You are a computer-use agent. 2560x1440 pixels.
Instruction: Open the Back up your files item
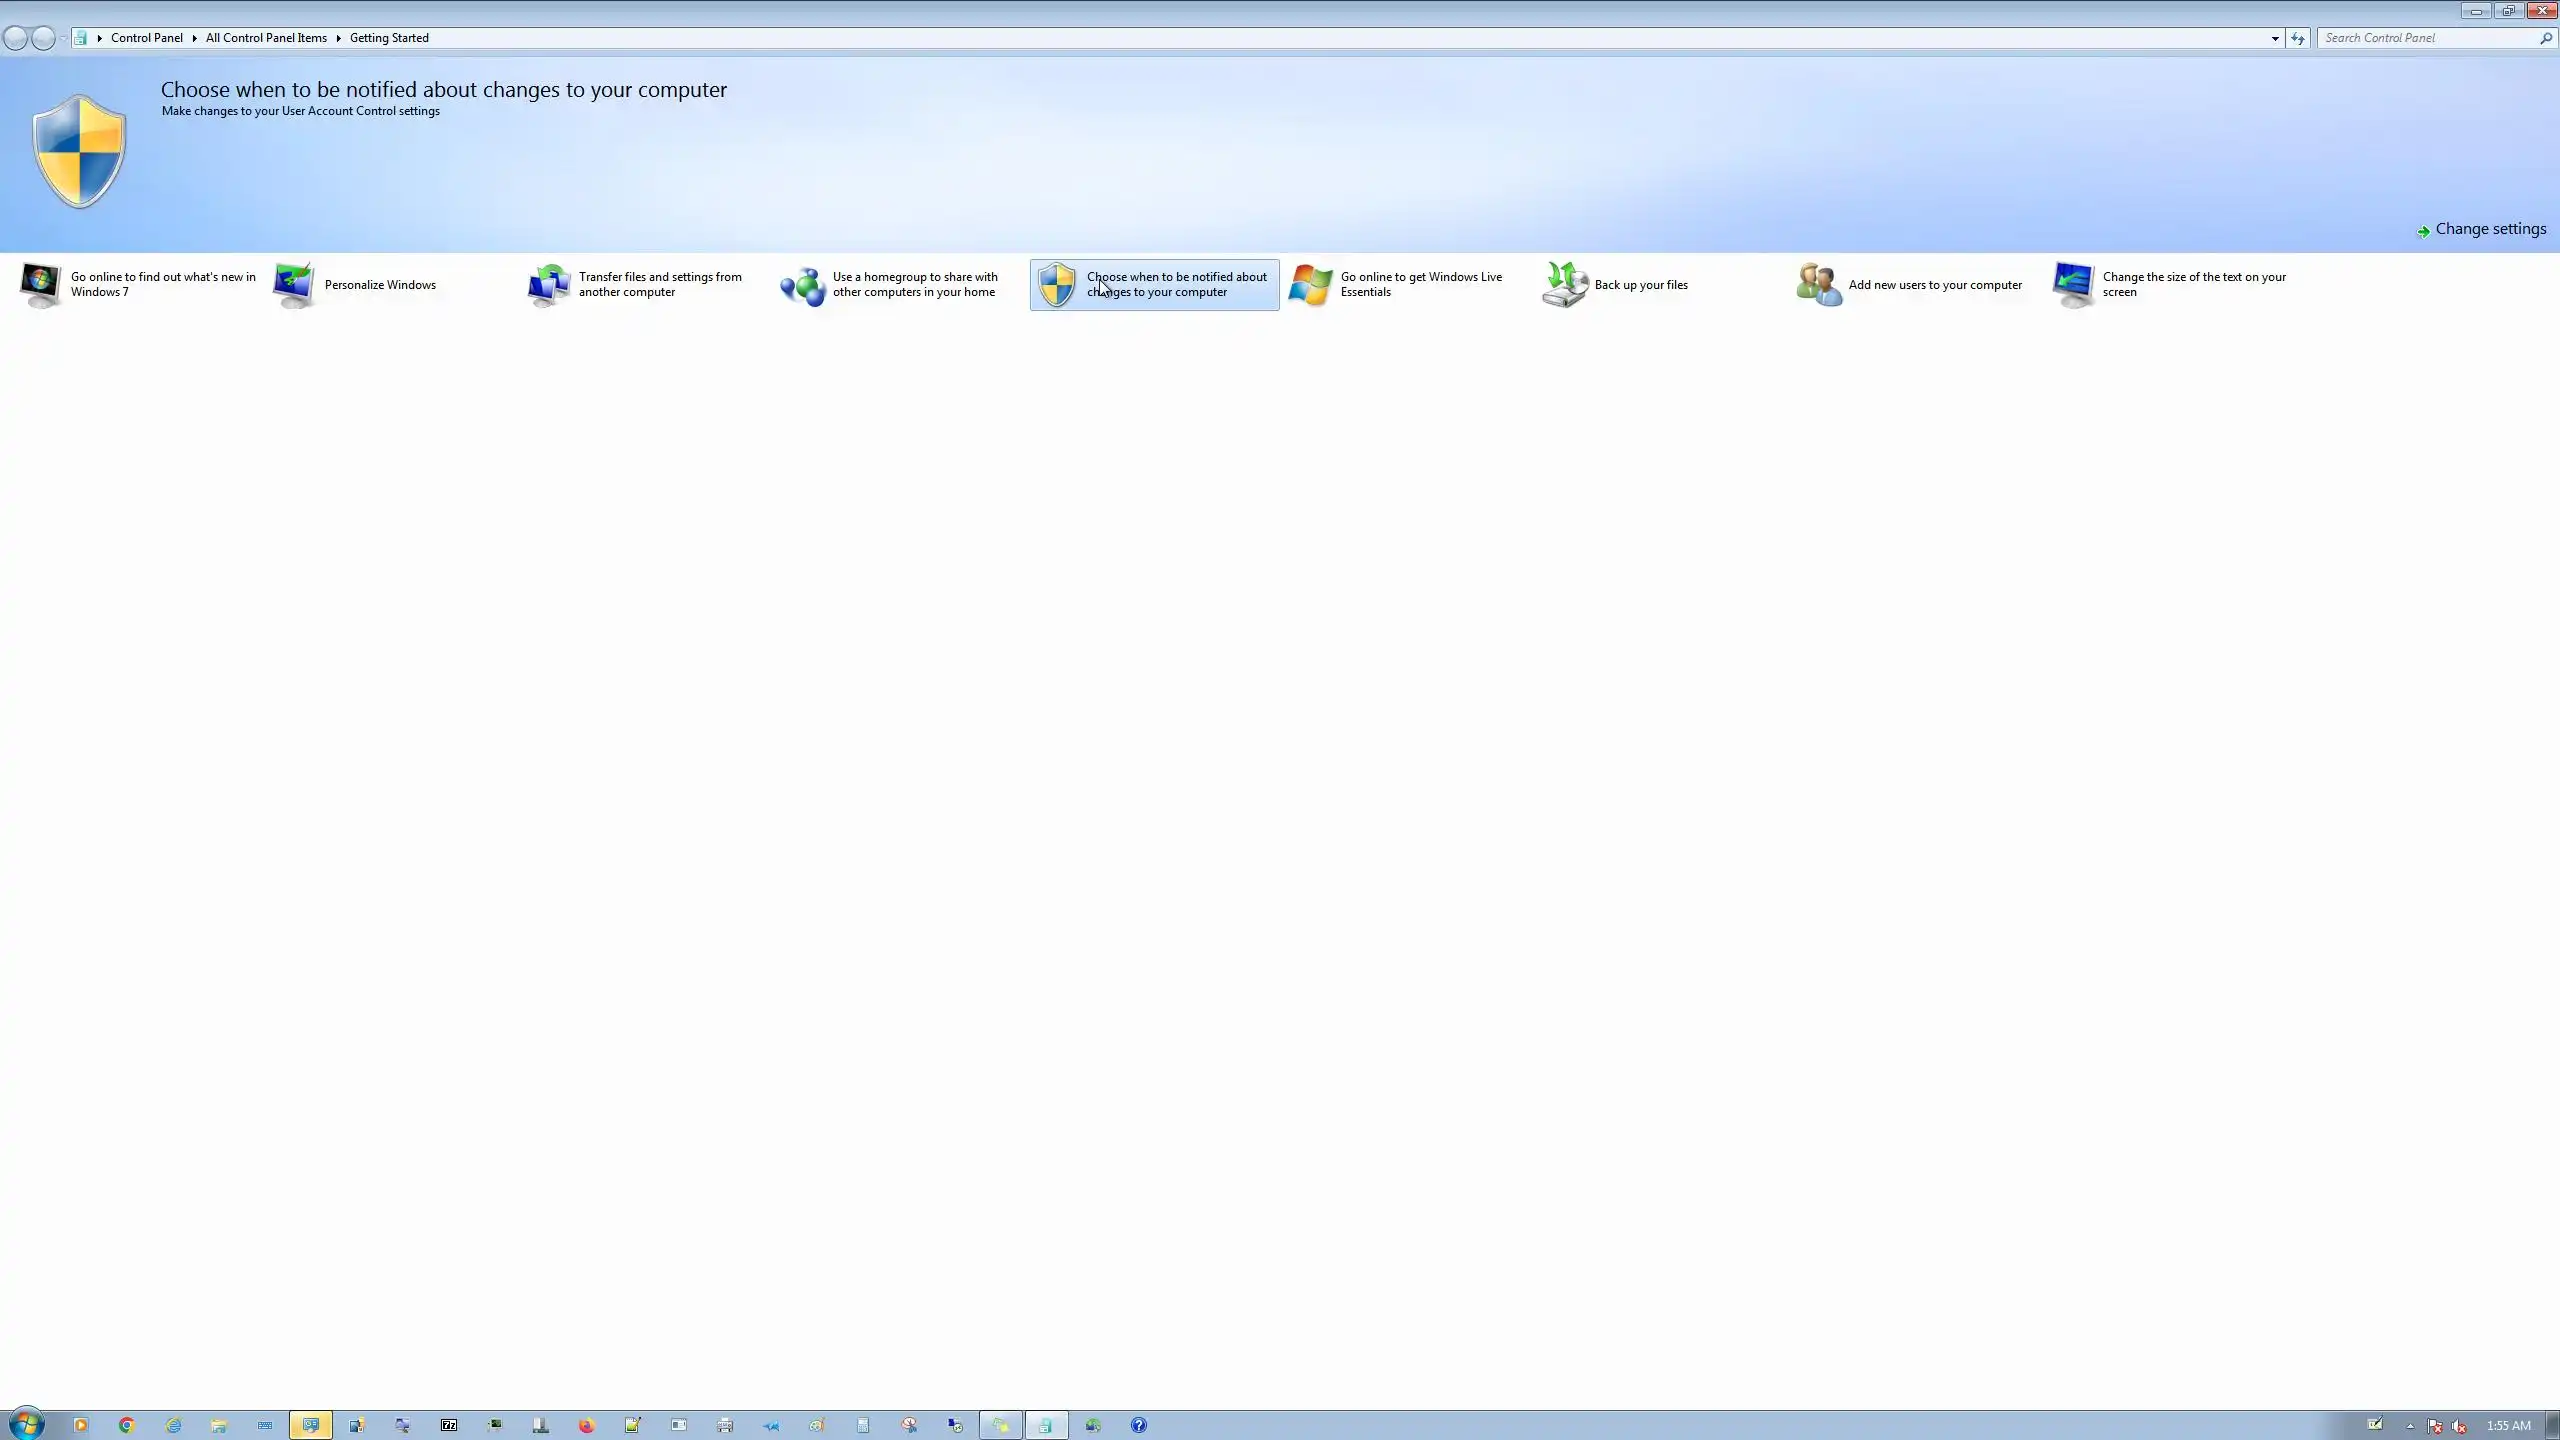(1640, 285)
